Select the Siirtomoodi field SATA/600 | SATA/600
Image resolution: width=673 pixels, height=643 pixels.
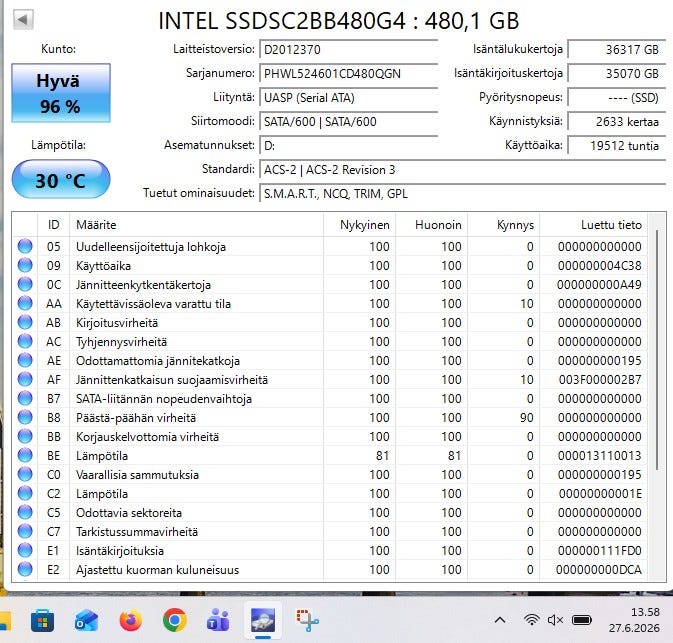pos(349,121)
